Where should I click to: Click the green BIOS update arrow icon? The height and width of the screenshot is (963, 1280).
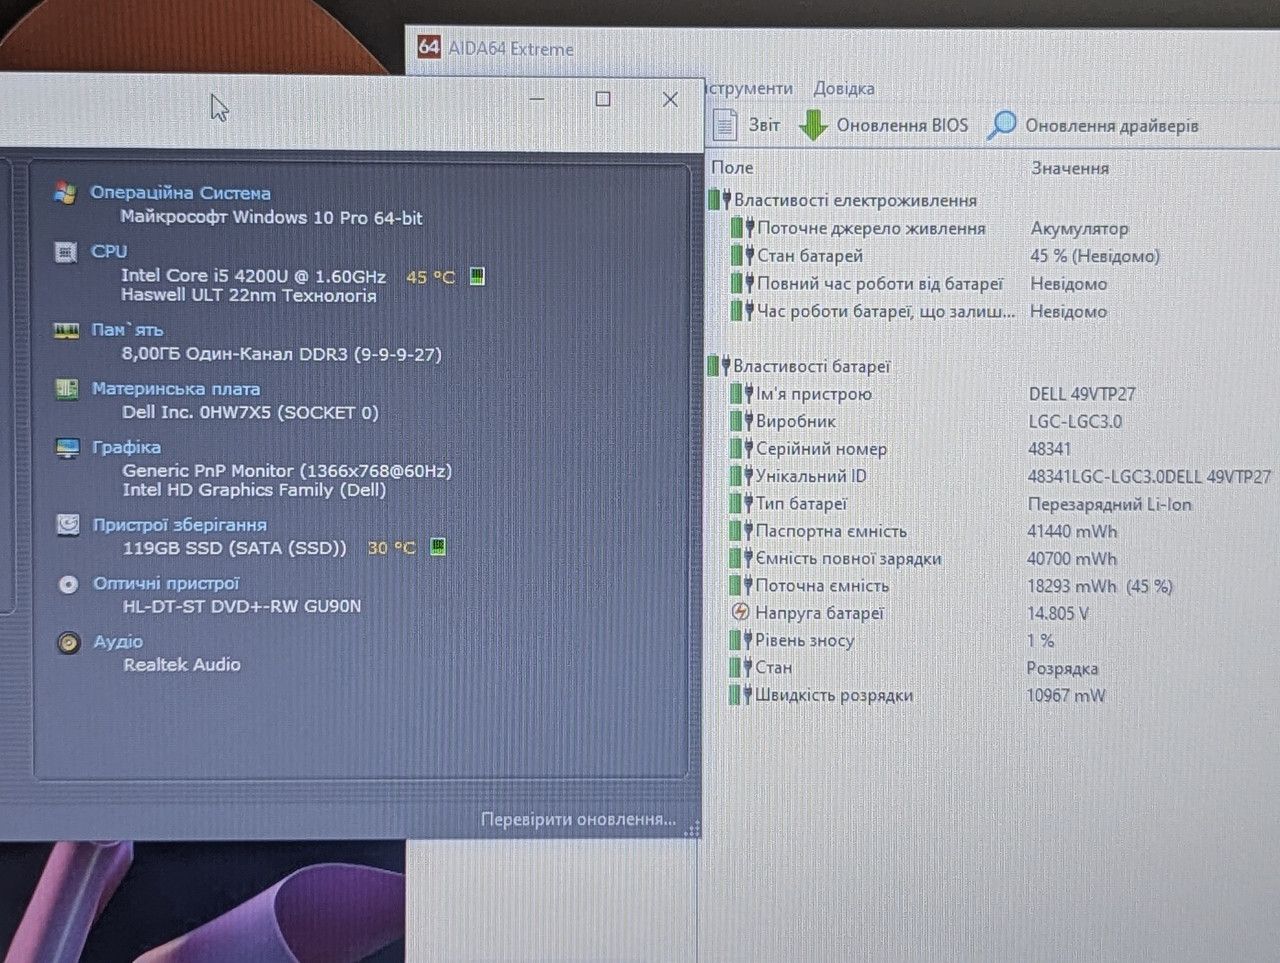[813, 125]
